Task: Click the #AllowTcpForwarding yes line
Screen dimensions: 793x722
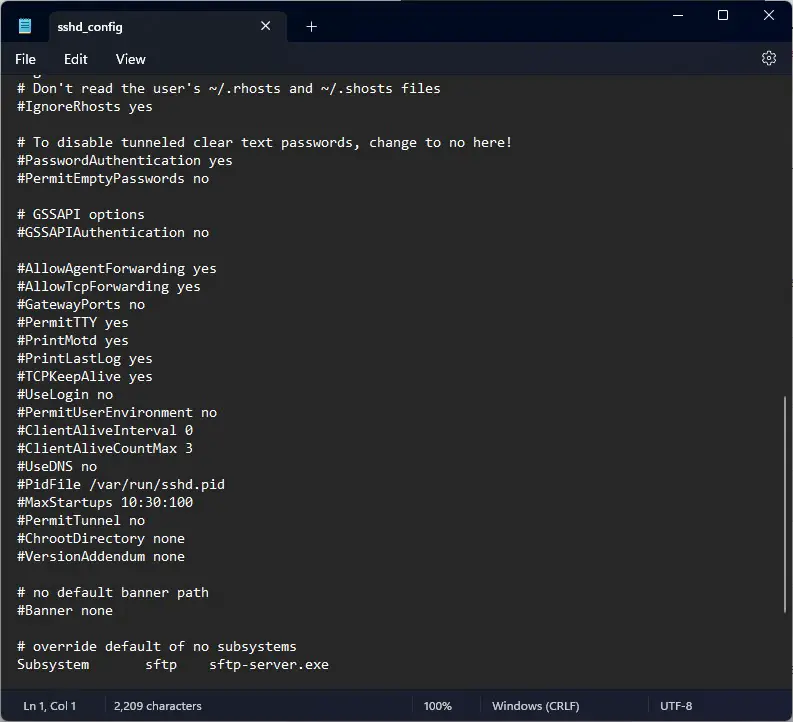Action: [109, 287]
